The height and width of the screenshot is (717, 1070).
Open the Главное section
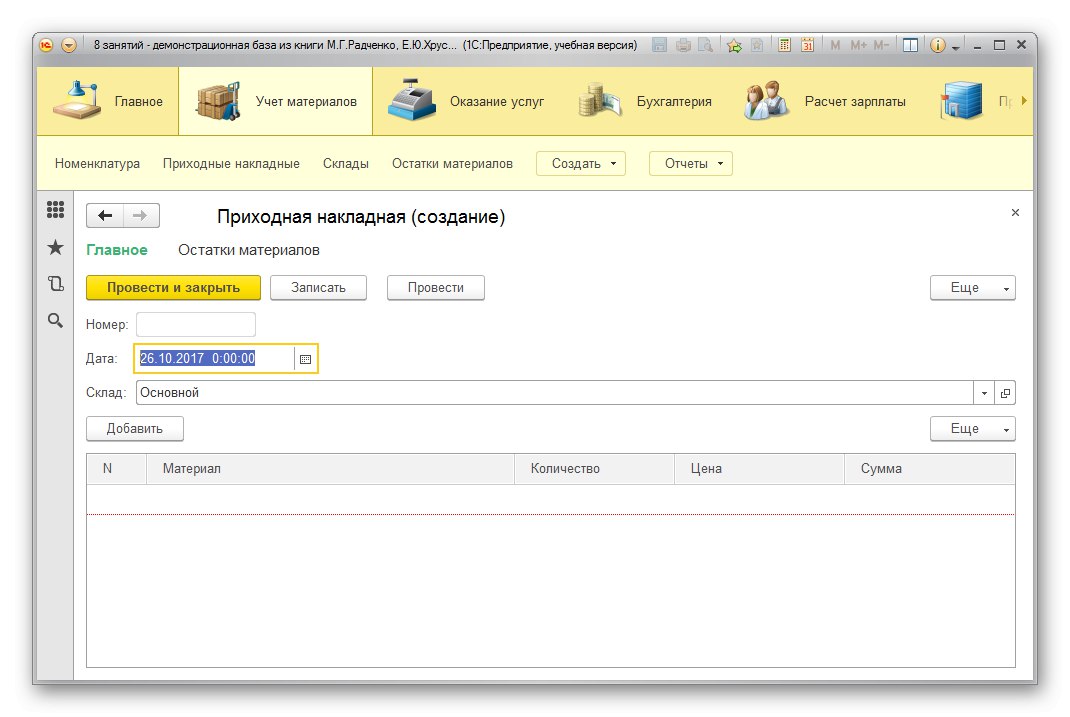pos(108,101)
